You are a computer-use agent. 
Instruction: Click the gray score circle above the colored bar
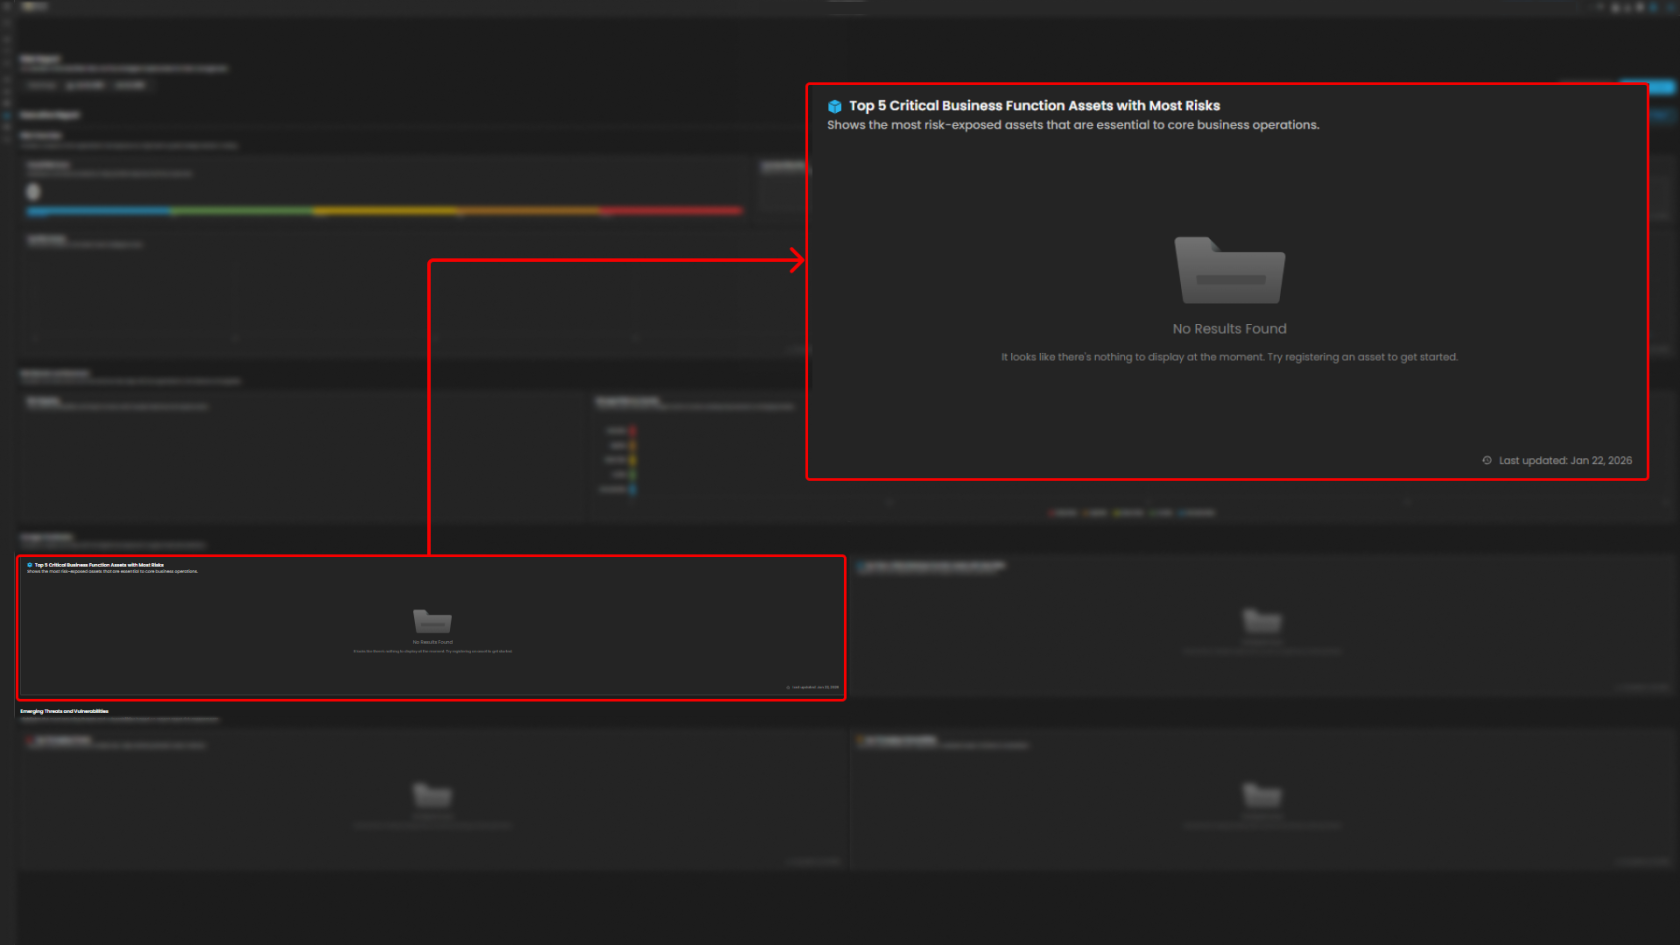(33, 191)
